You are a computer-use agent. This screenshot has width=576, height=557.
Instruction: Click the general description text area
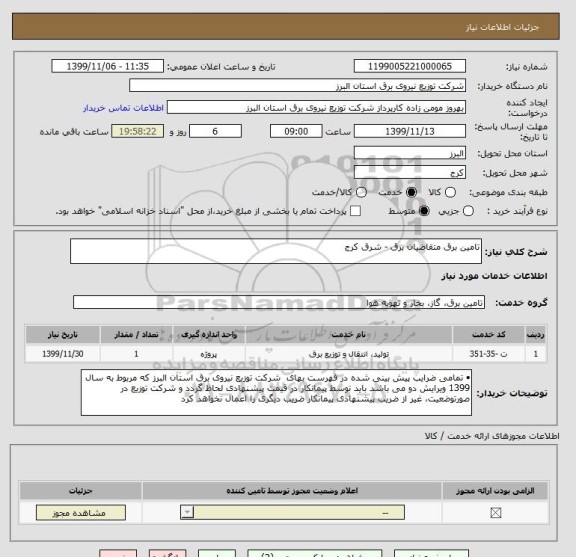coord(276,251)
